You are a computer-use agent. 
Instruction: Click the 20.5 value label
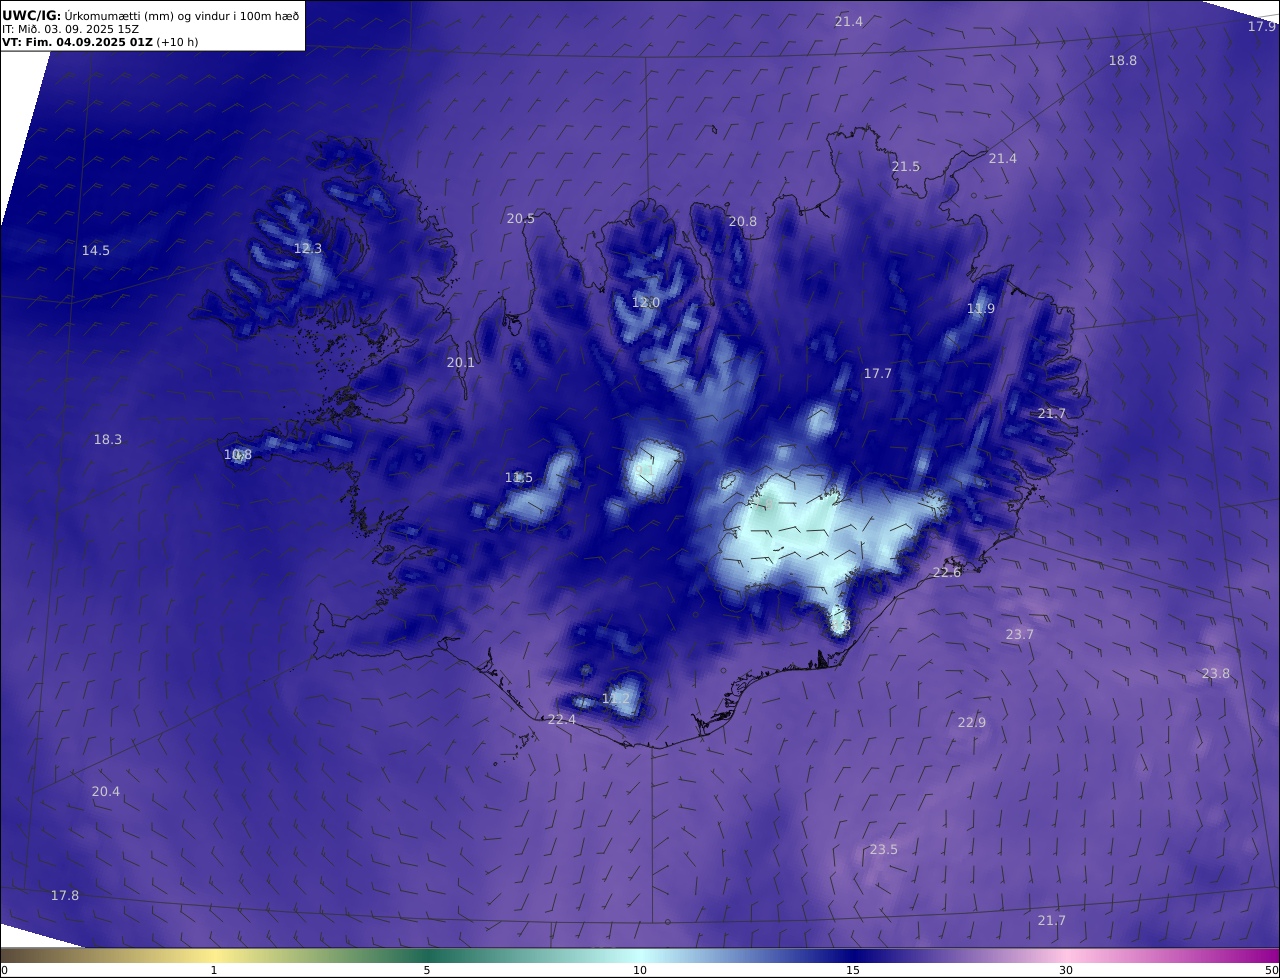coord(521,219)
